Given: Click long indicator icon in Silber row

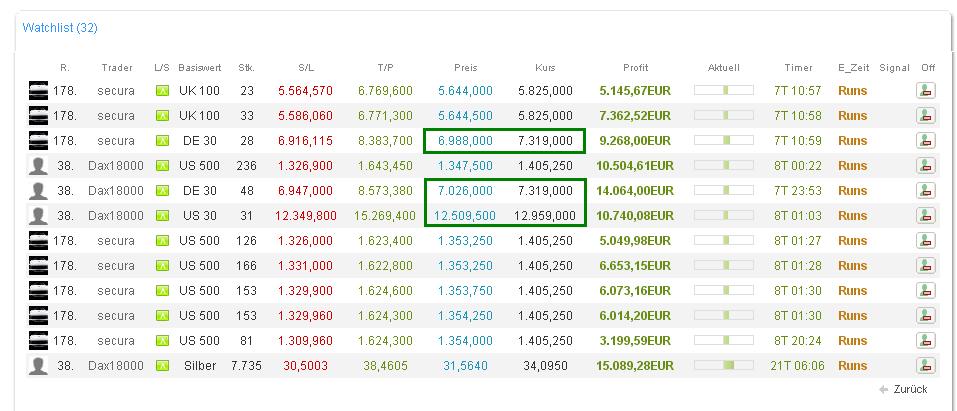Looking at the screenshot, I should [162, 366].
